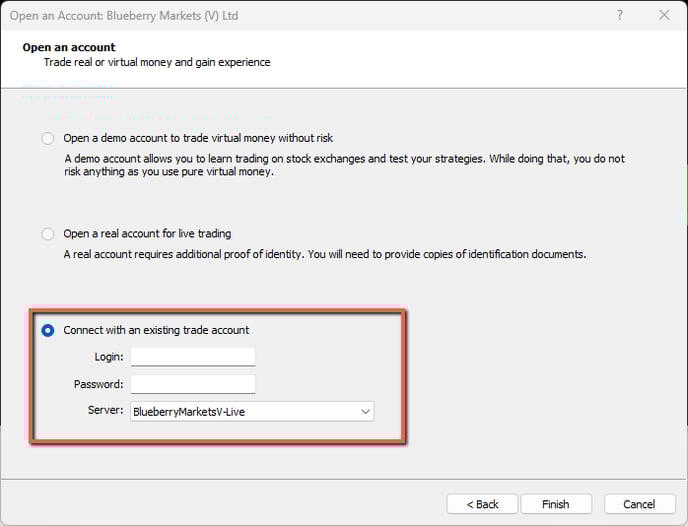This screenshot has width=688, height=526.
Task: Click "Connect with an existing trade account" label
Action: (156, 330)
